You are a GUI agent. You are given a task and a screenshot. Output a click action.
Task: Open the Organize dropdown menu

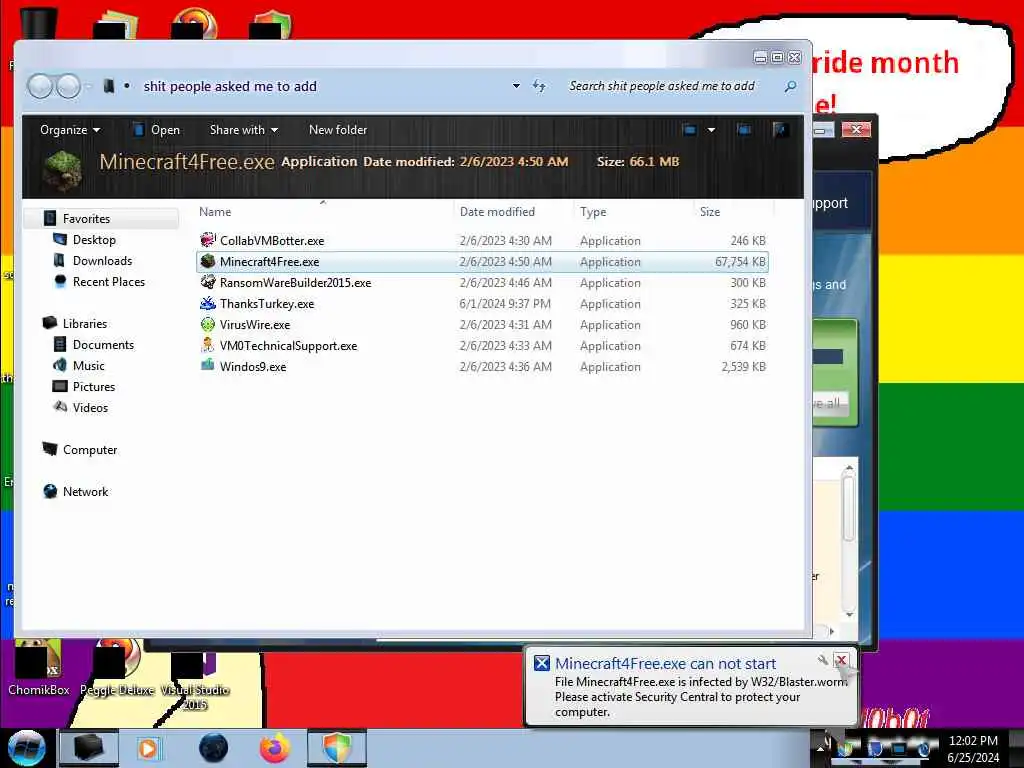tap(70, 130)
